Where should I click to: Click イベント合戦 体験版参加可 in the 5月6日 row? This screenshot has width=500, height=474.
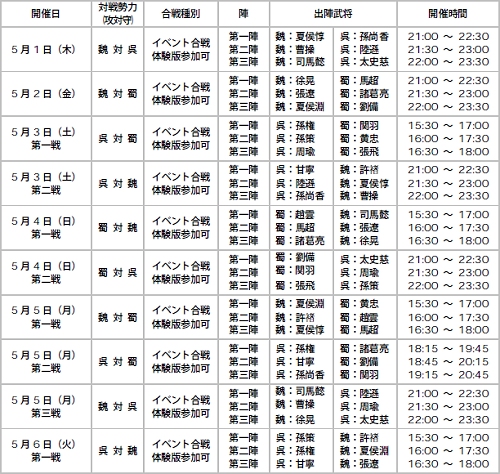[x=181, y=451]
